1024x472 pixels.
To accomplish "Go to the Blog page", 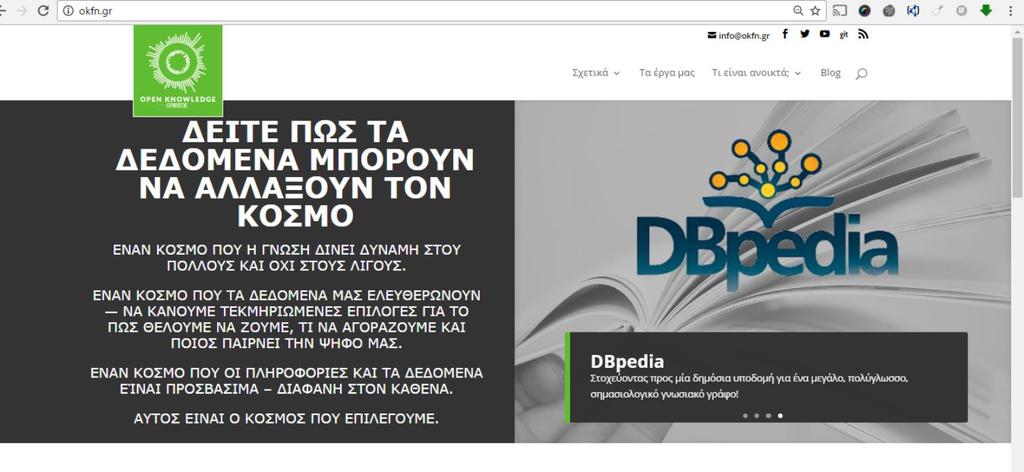I will coord(831,73).
